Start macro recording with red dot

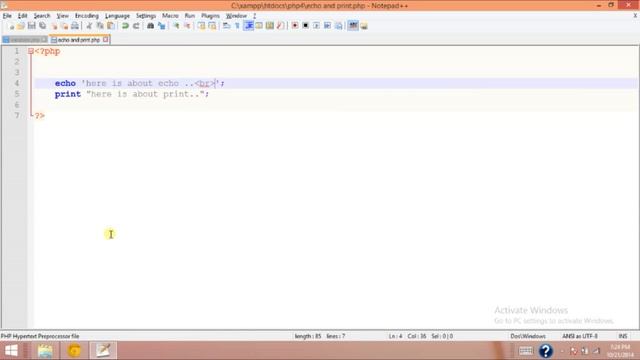click(295, 26)
